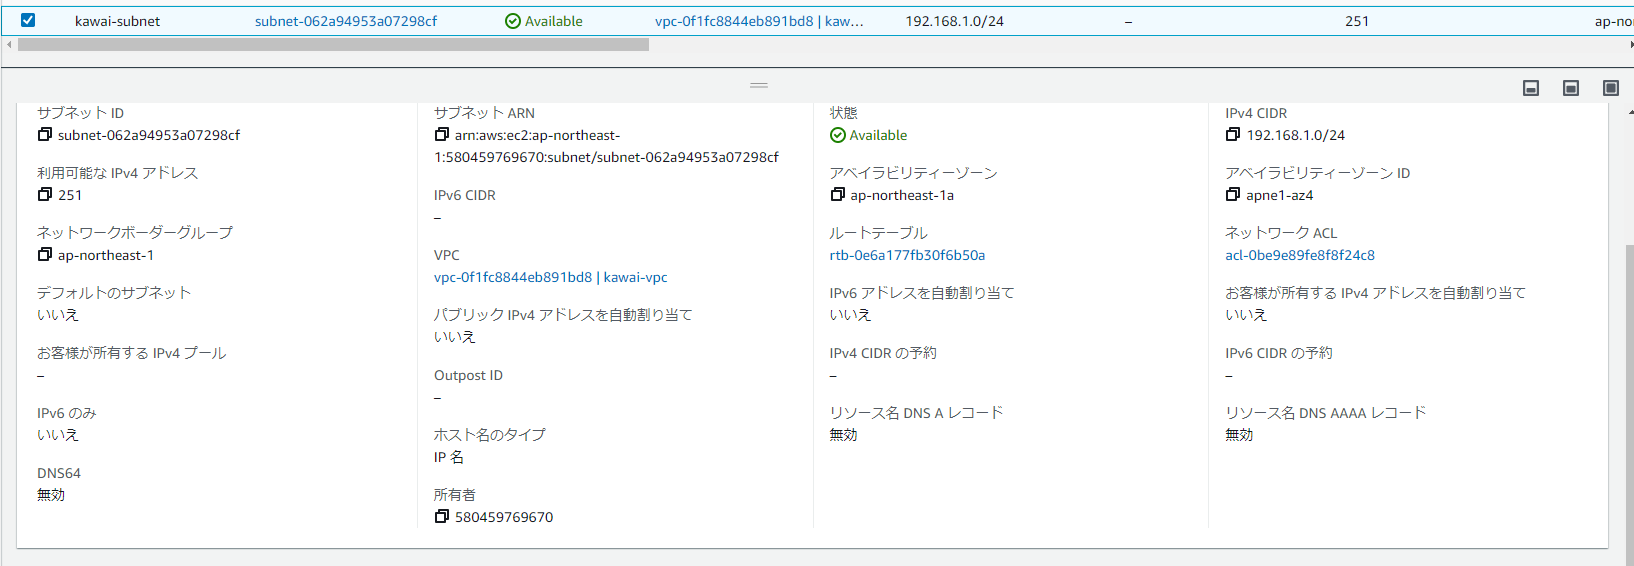Click 'IPv4 CIDR の予約' label
The width and height of the screenshot is (1634, 566).
click(x=883, y=353)
